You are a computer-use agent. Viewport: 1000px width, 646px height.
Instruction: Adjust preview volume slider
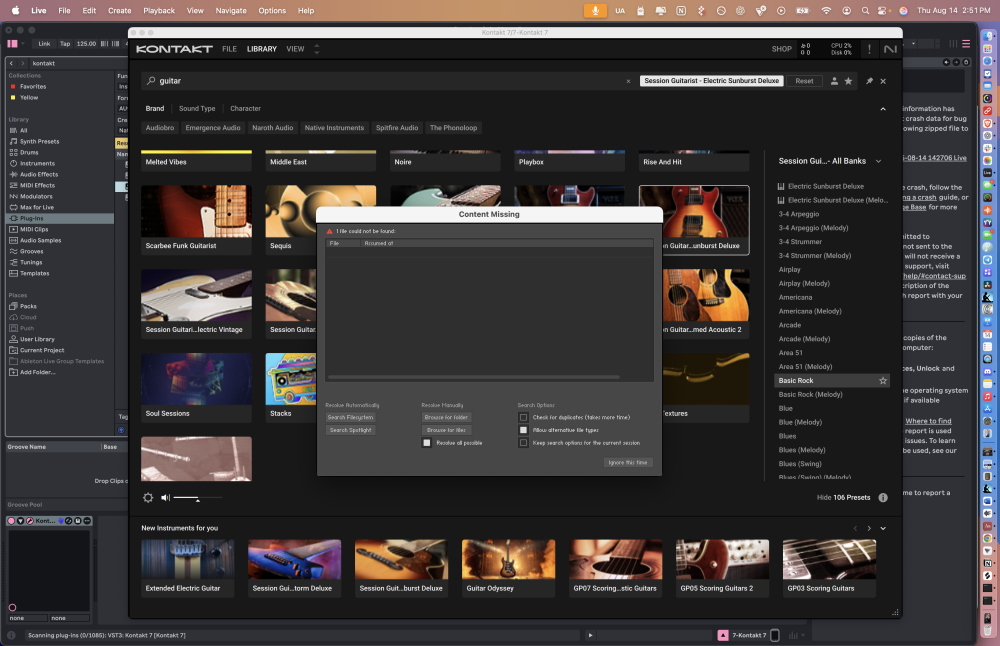coord(198,498)
